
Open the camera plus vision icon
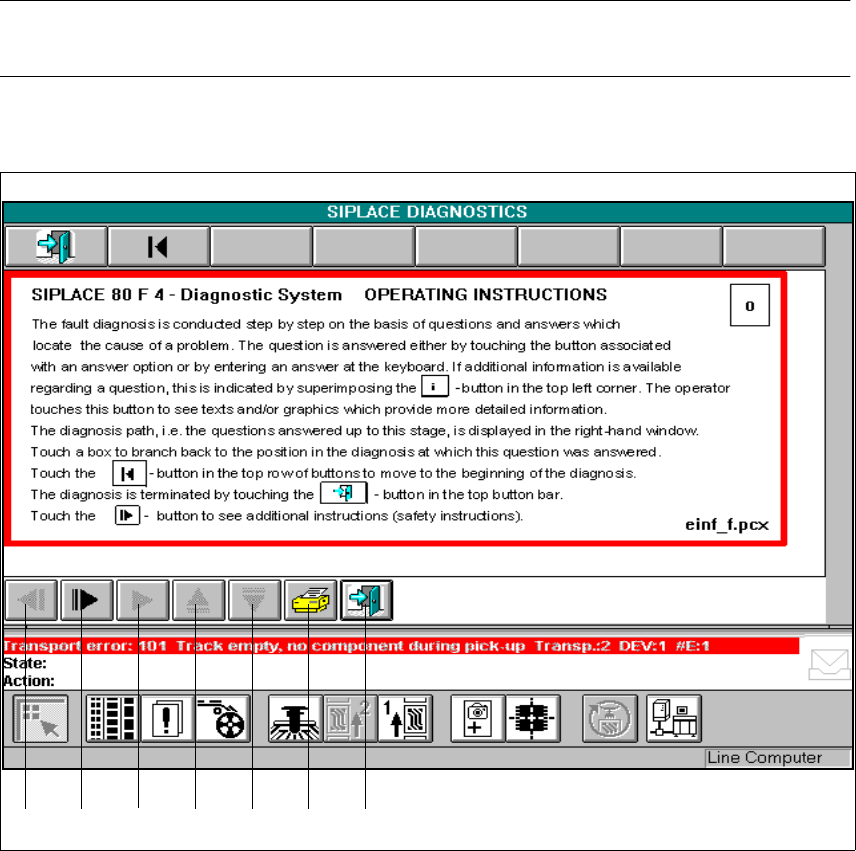coord(478,719)
